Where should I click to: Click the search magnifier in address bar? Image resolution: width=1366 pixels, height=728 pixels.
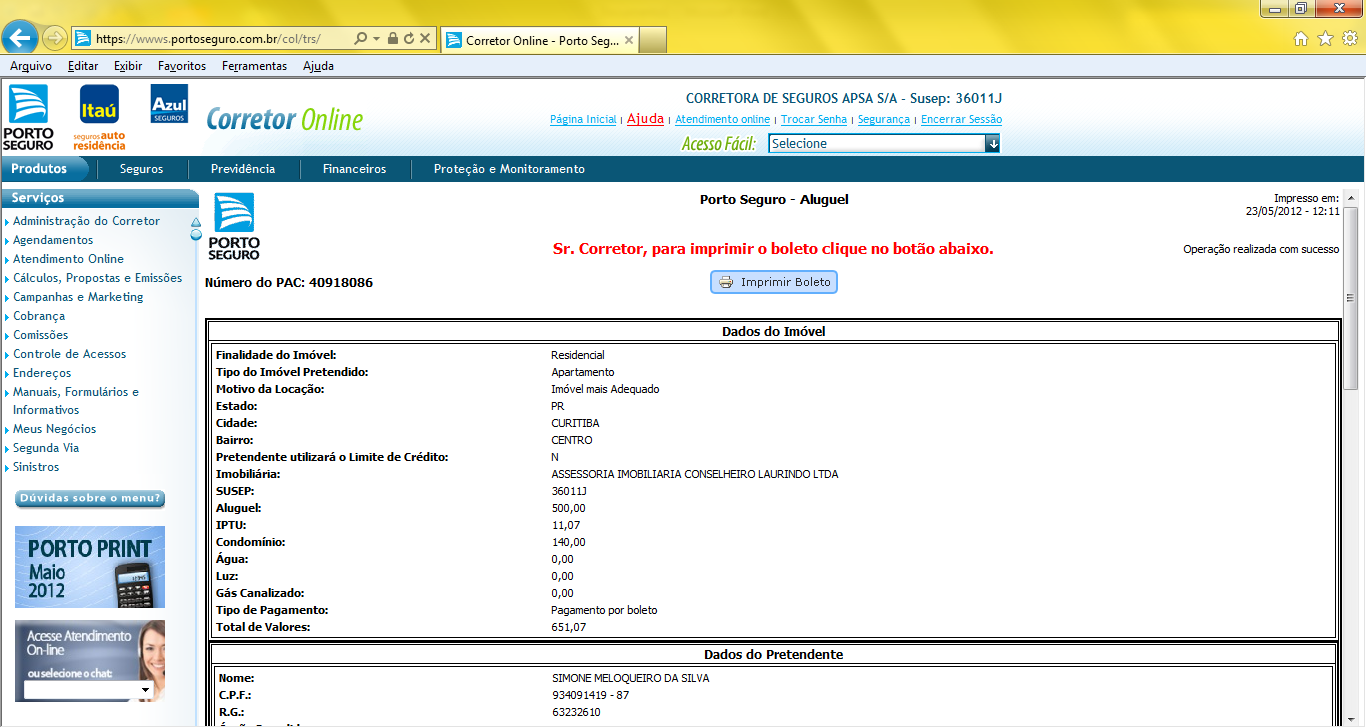[360, 39]
